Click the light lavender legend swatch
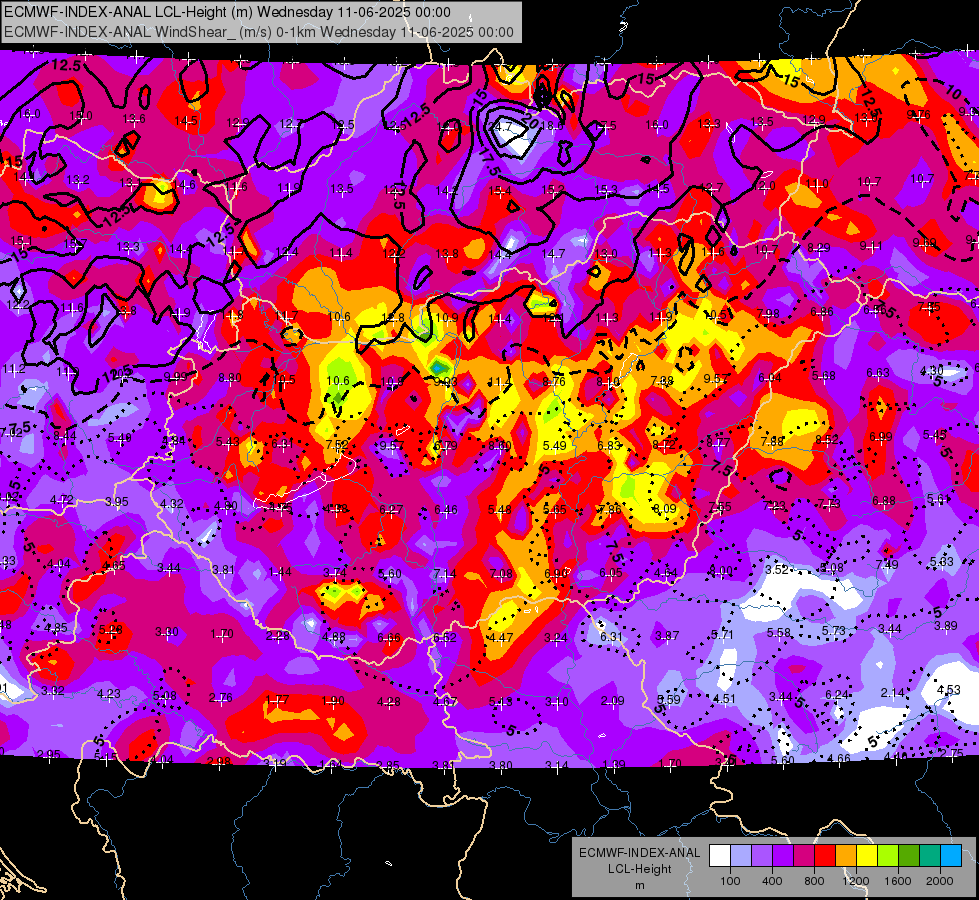The height and width of the screenshot is (900, 979). [741, 855]
